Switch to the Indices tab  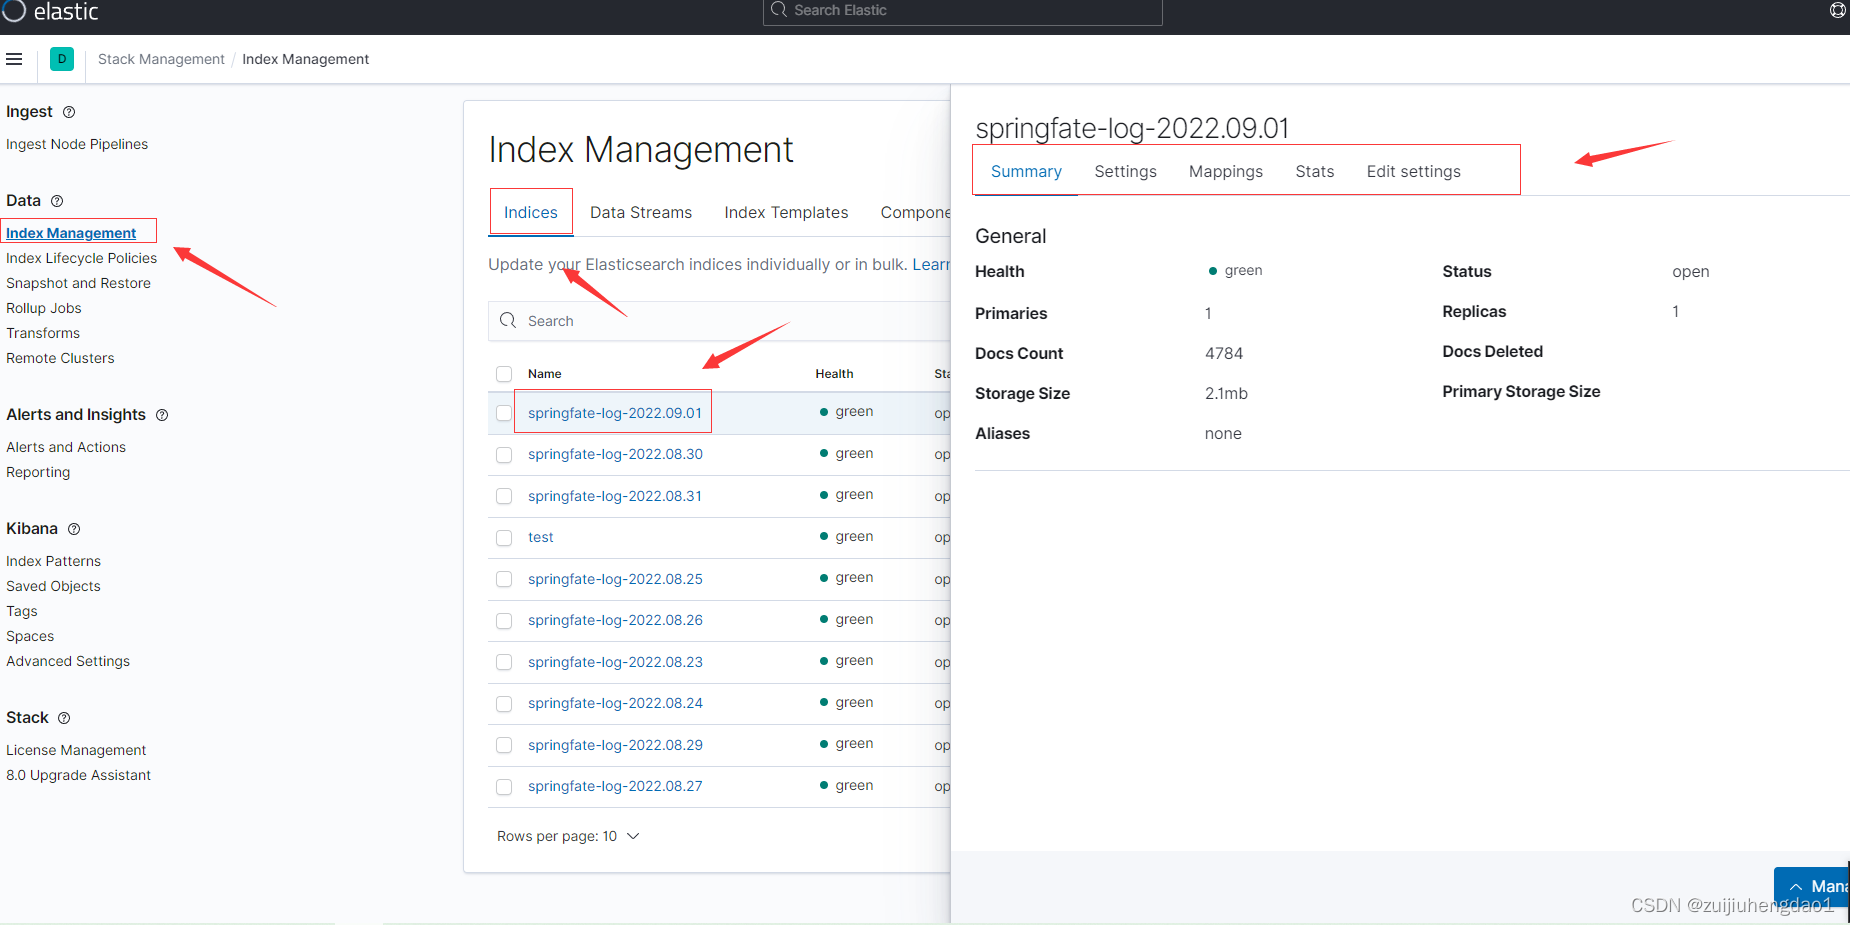[531, 212]
